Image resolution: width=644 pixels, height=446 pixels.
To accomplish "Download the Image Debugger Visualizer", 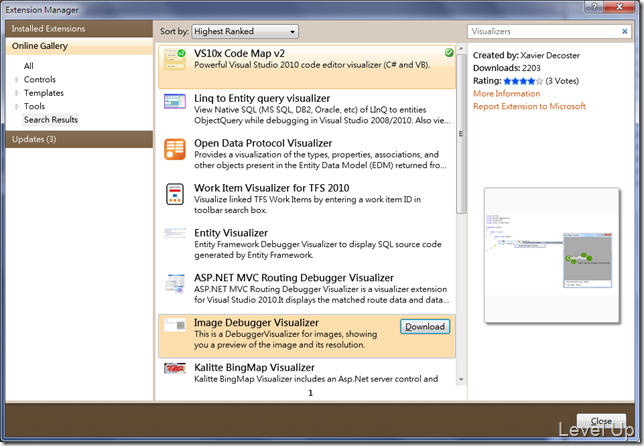I will coord(425,326).
